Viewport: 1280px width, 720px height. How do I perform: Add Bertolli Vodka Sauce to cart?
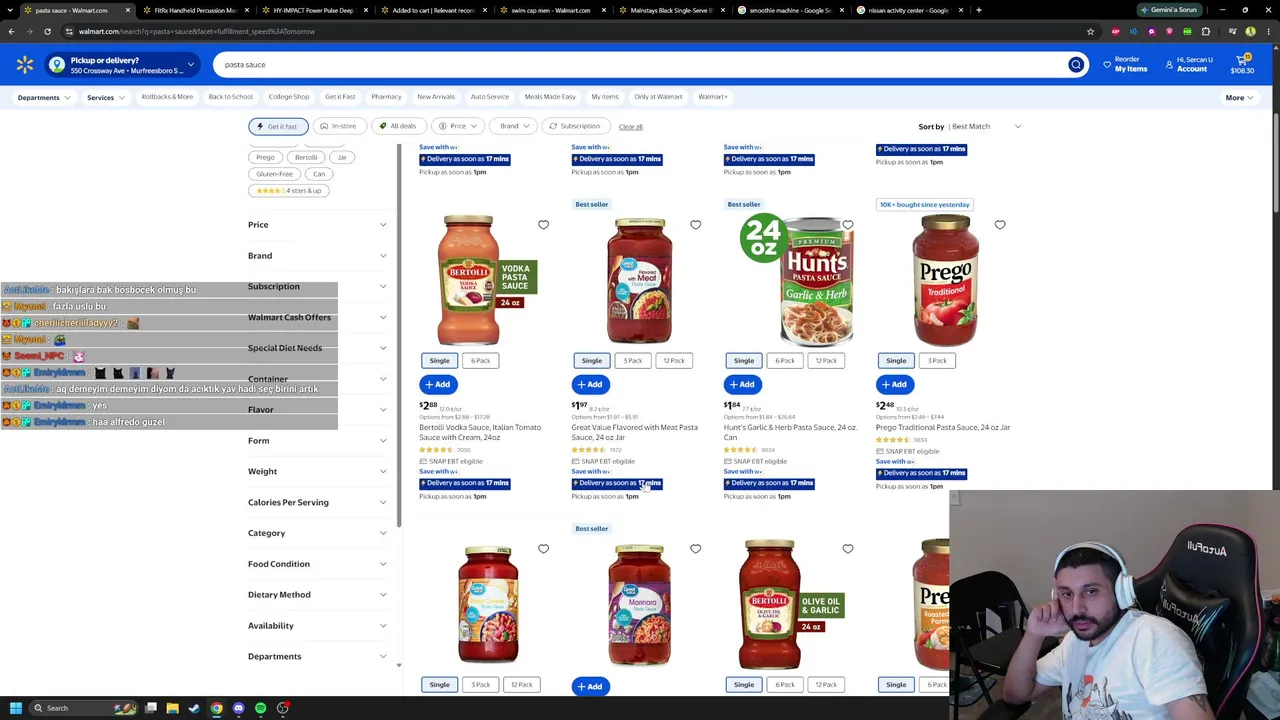coord(437,385)
